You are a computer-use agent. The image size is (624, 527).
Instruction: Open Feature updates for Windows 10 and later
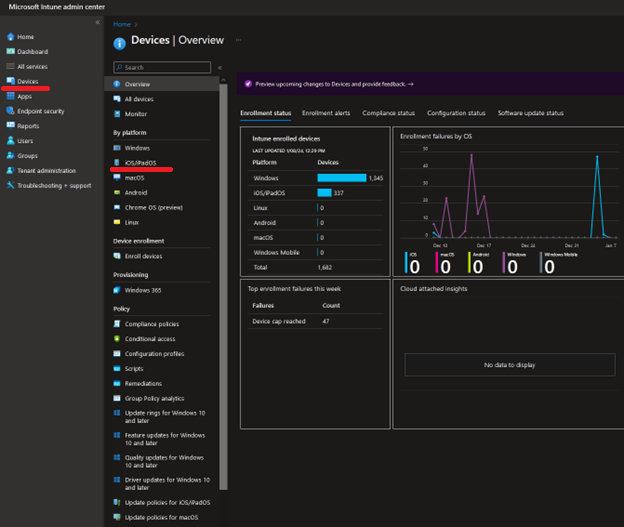pos(165,439)
